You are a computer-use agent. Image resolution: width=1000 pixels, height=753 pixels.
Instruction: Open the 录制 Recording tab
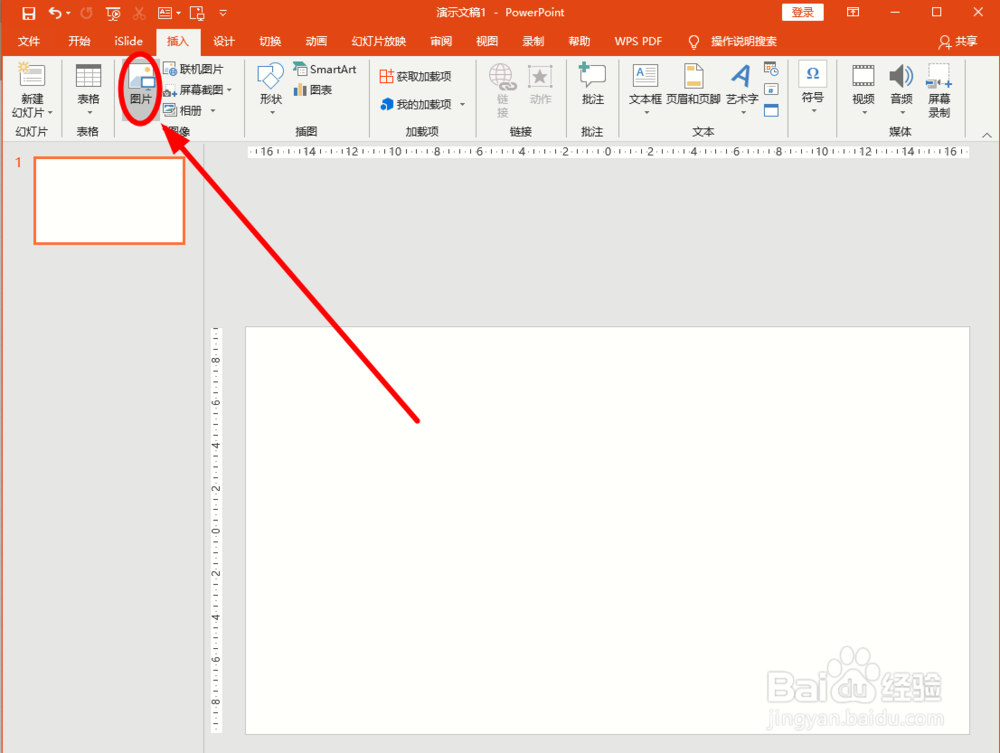(533, 41)
